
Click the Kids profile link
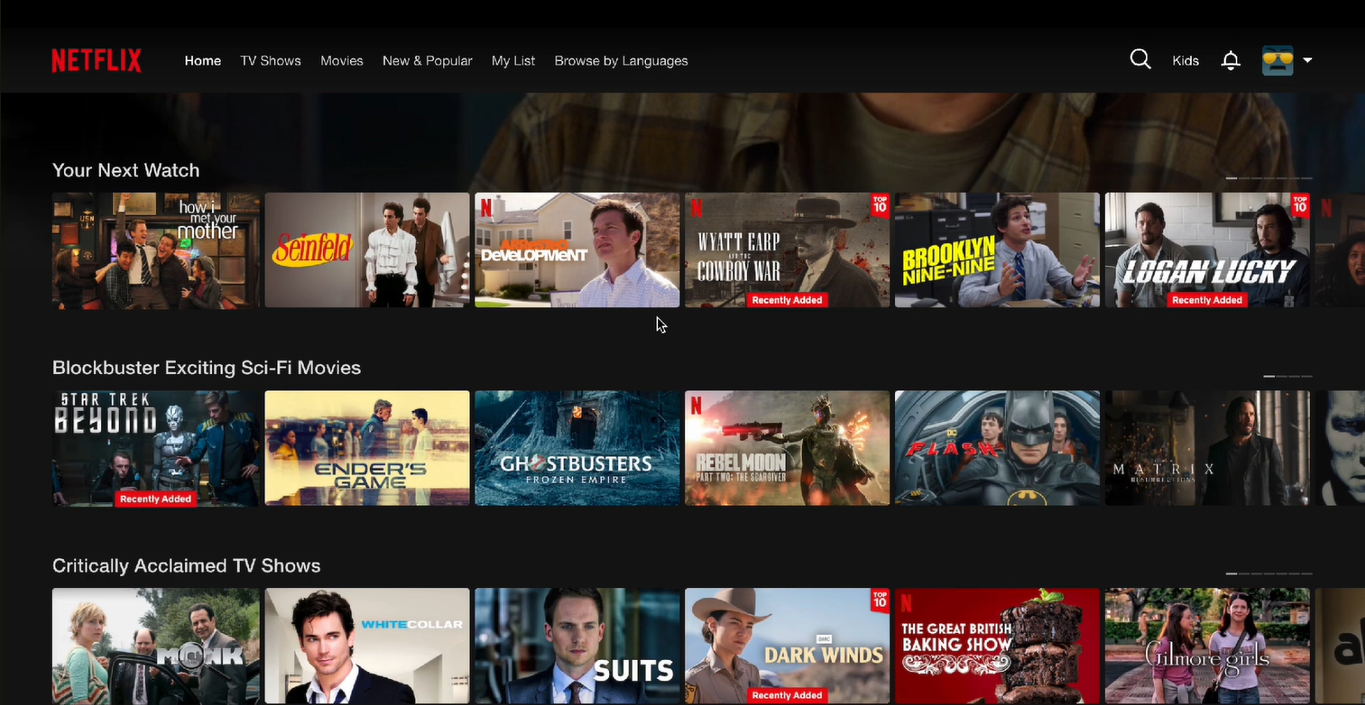point(1185,60)
